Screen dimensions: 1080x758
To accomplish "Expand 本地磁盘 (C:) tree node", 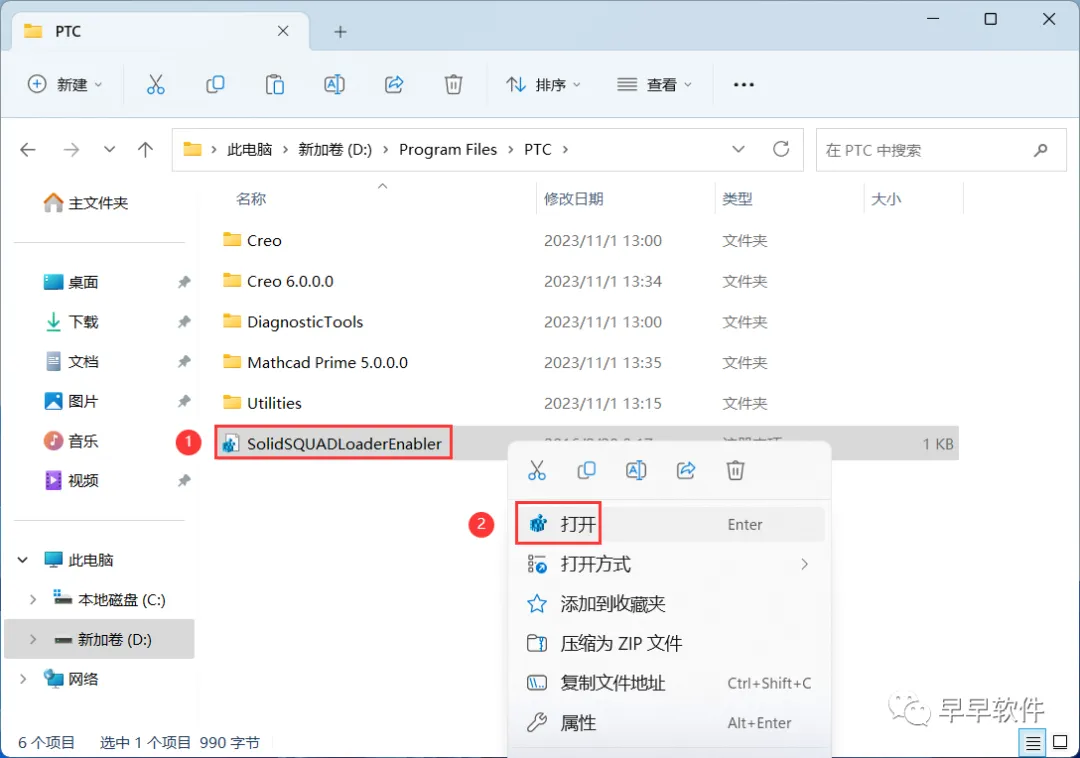I will [x=32, y=600].
